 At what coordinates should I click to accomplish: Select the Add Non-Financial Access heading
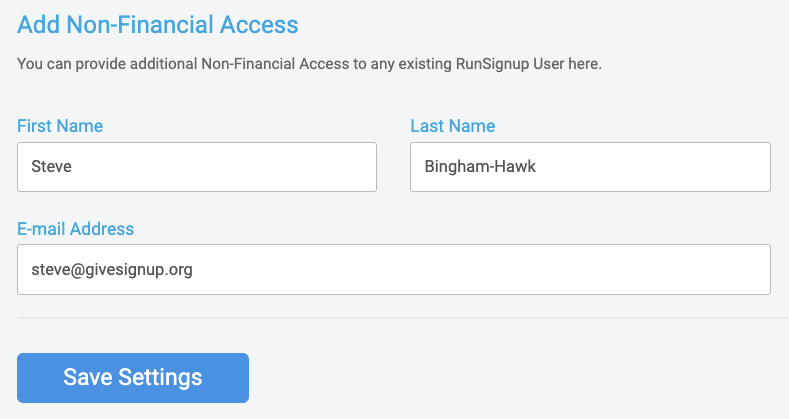pyautogui.click(x=158, y=22)
